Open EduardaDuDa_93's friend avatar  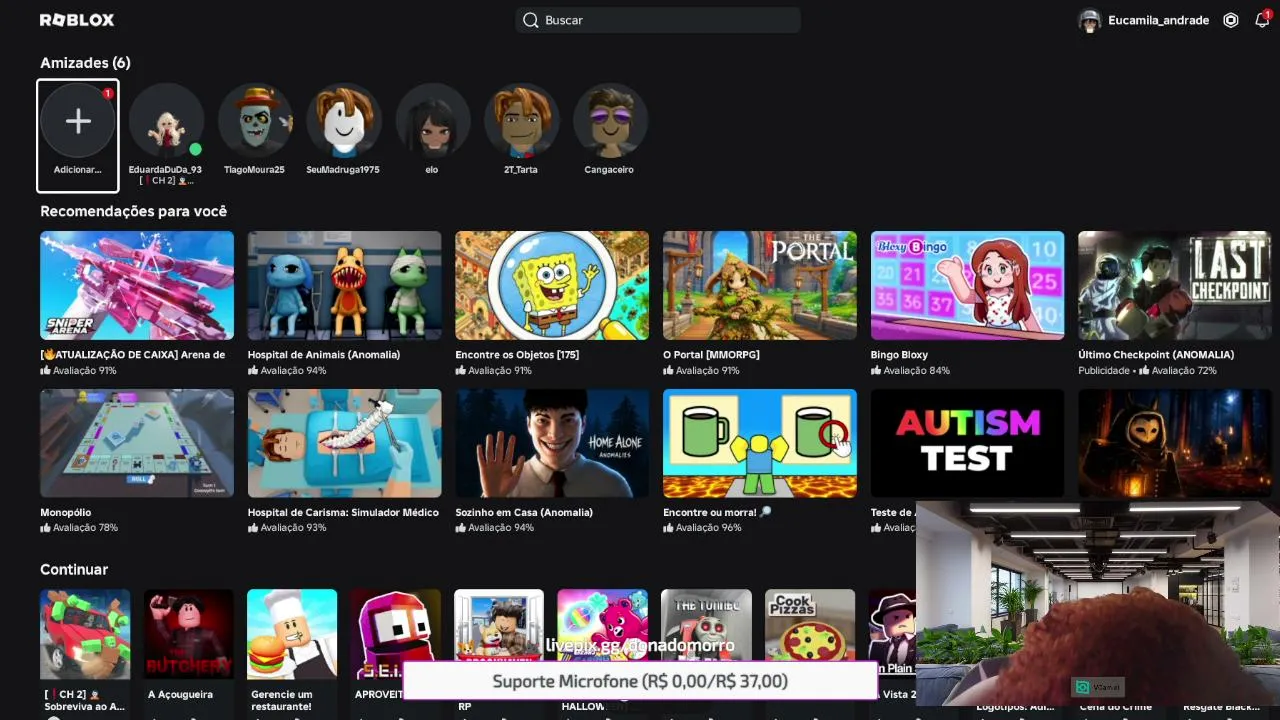tap(166, 121)
